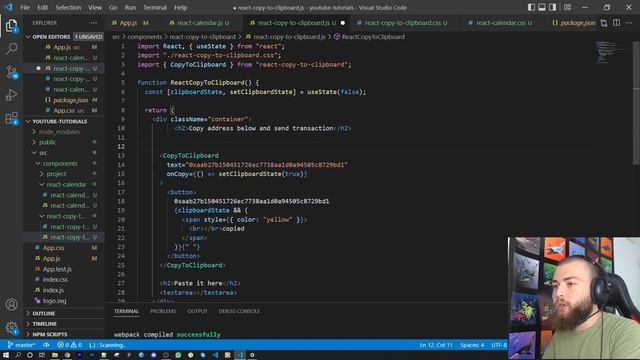Click the components breadcrumb segment
Screen dimensions: 640x360
(x=144, y=37)
